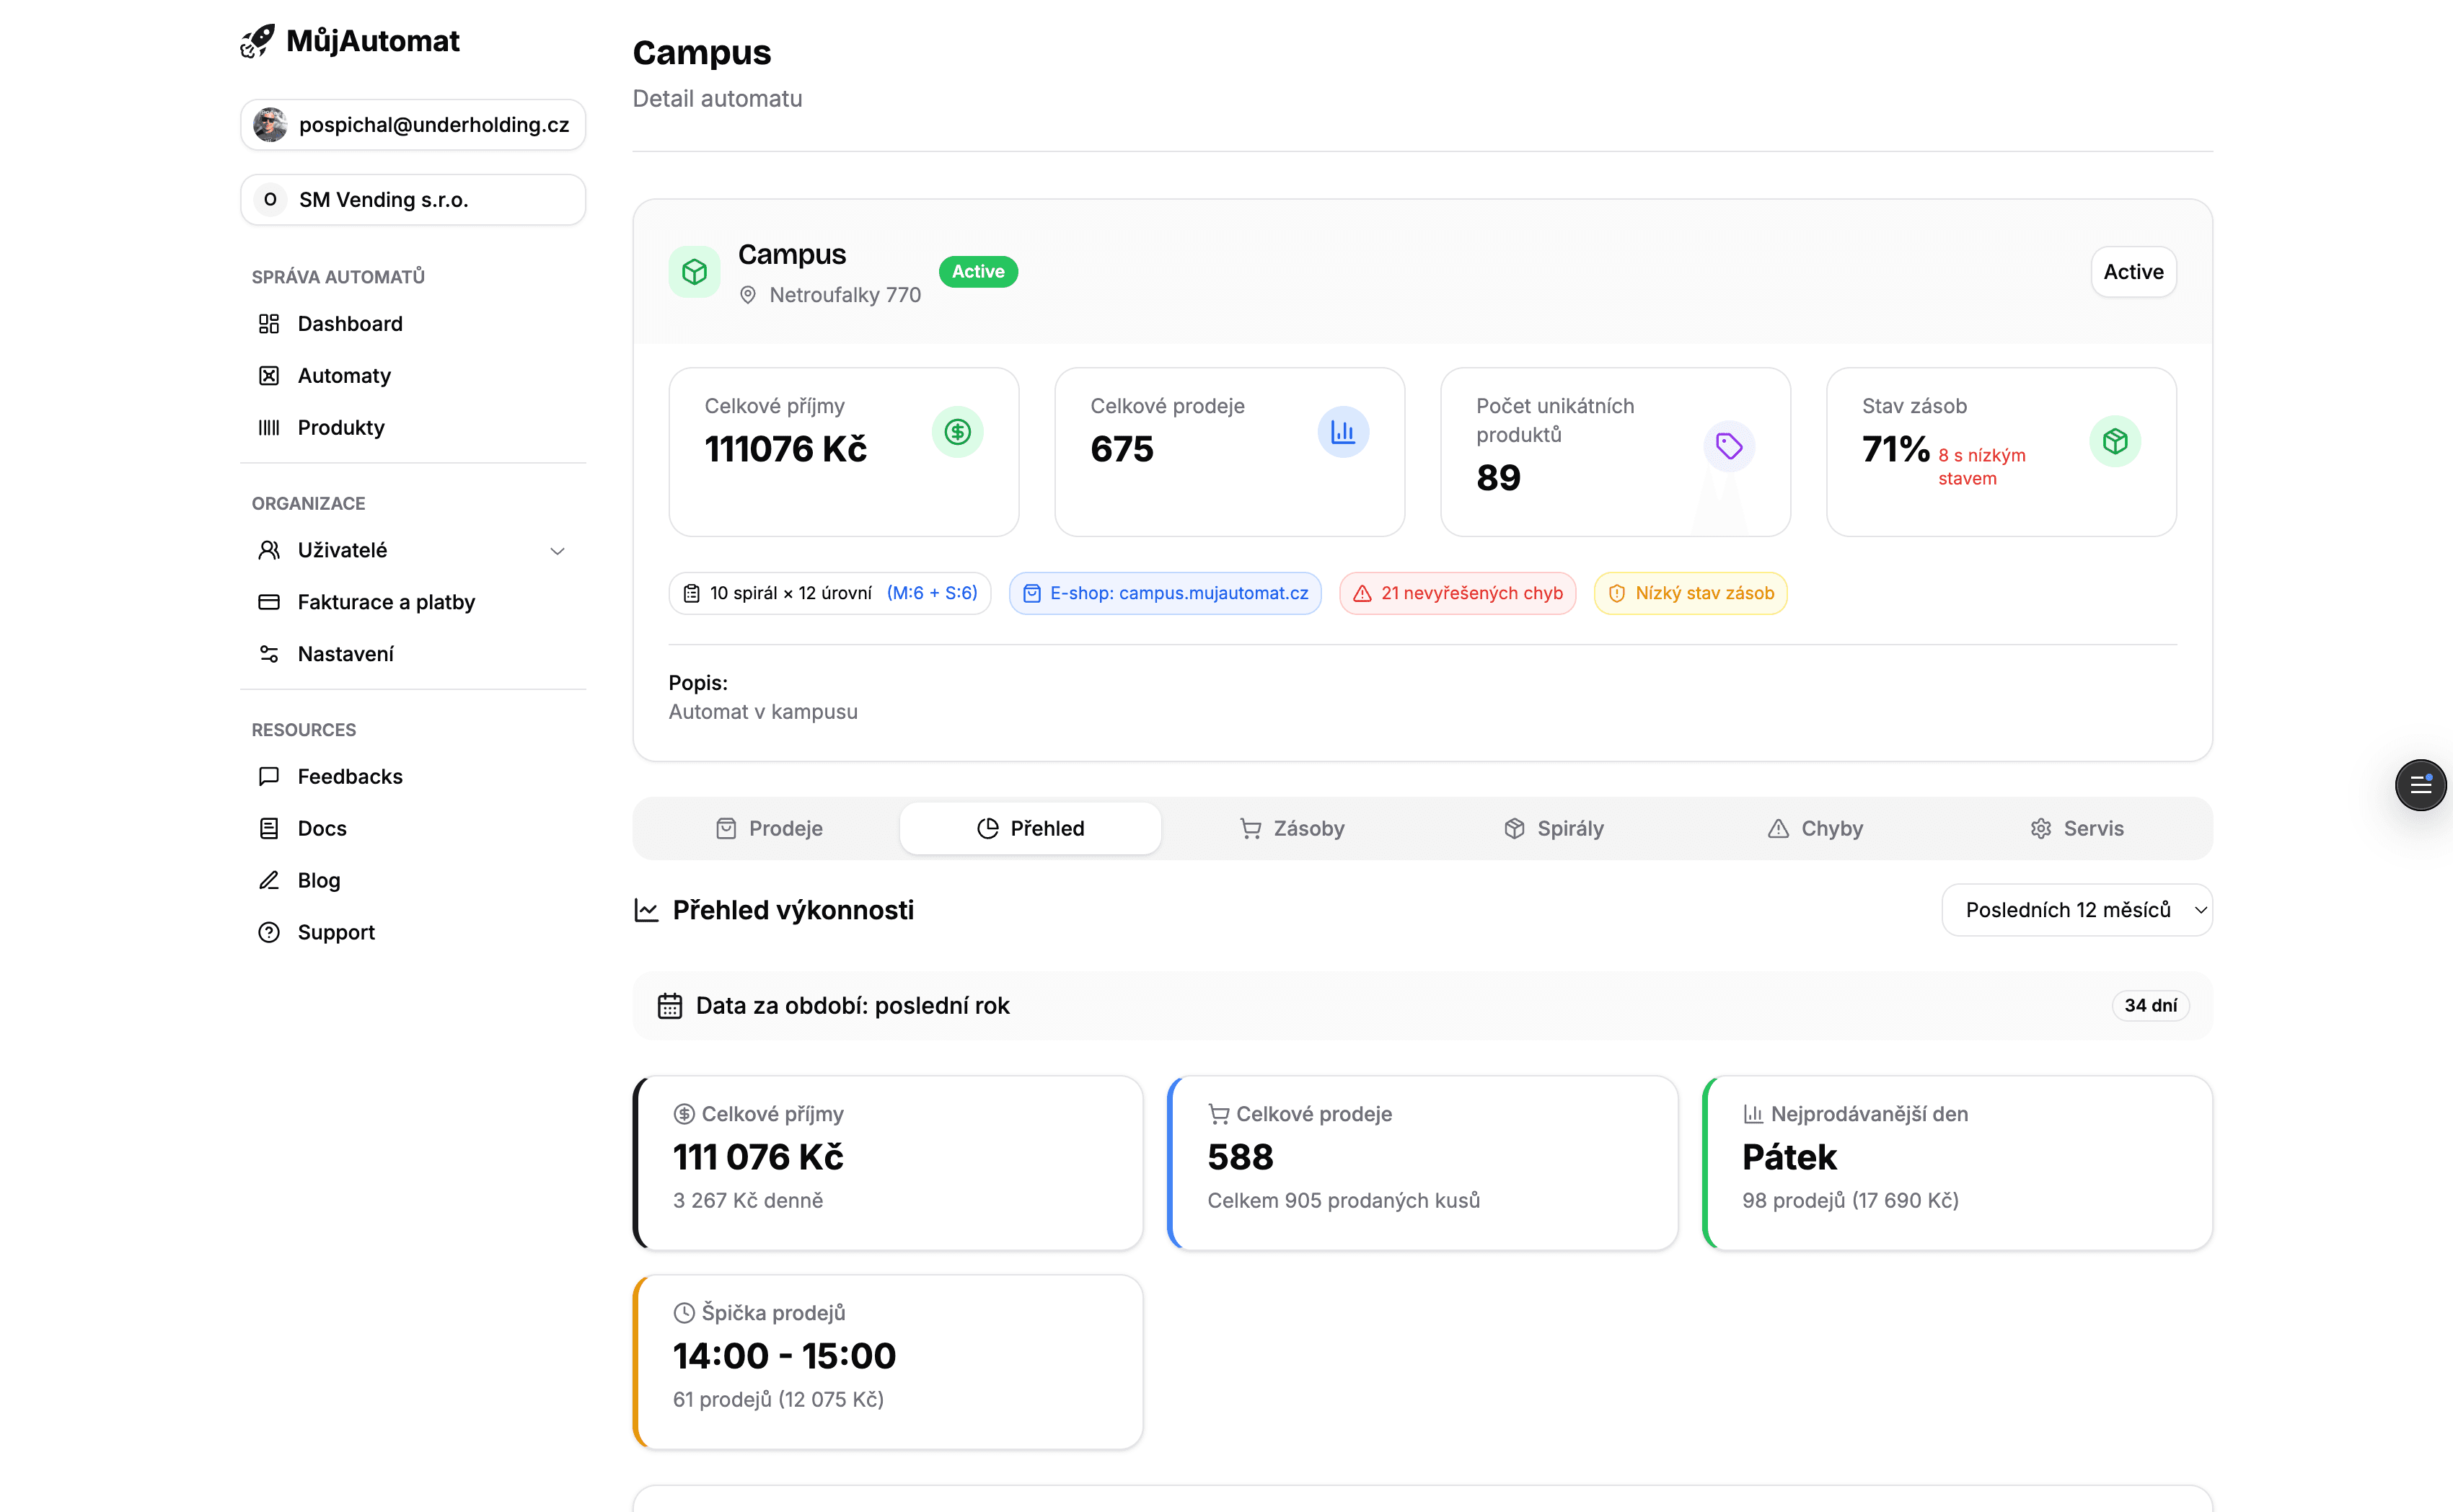Click the purple tag products icon
Screen dimensions: 2453x1512
pyautogui.click(x=1728, y=446)
